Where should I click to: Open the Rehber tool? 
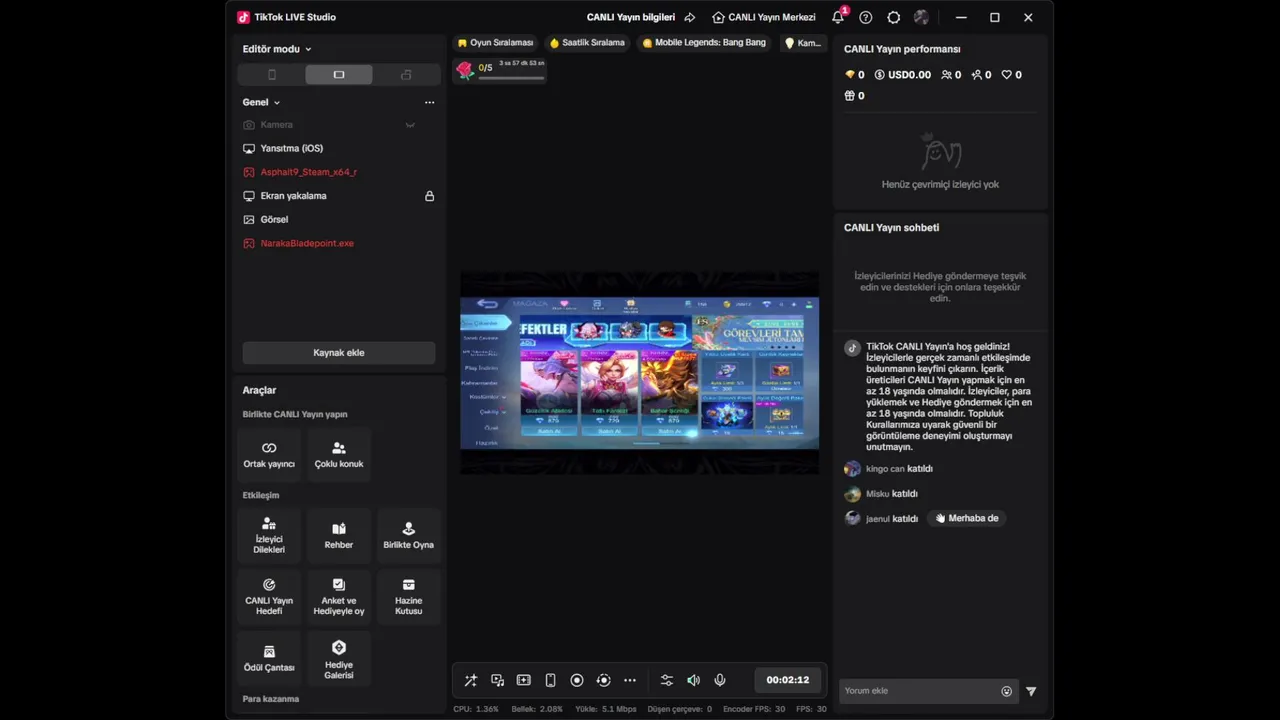(339, 536)
